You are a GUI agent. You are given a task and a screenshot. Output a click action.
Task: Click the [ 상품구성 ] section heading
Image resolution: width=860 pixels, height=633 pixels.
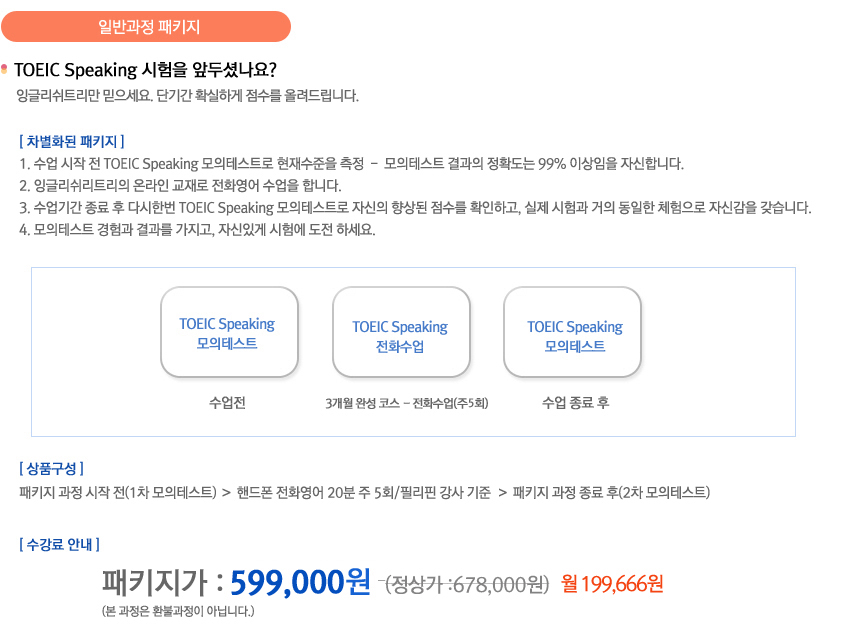tap(52, 468)
